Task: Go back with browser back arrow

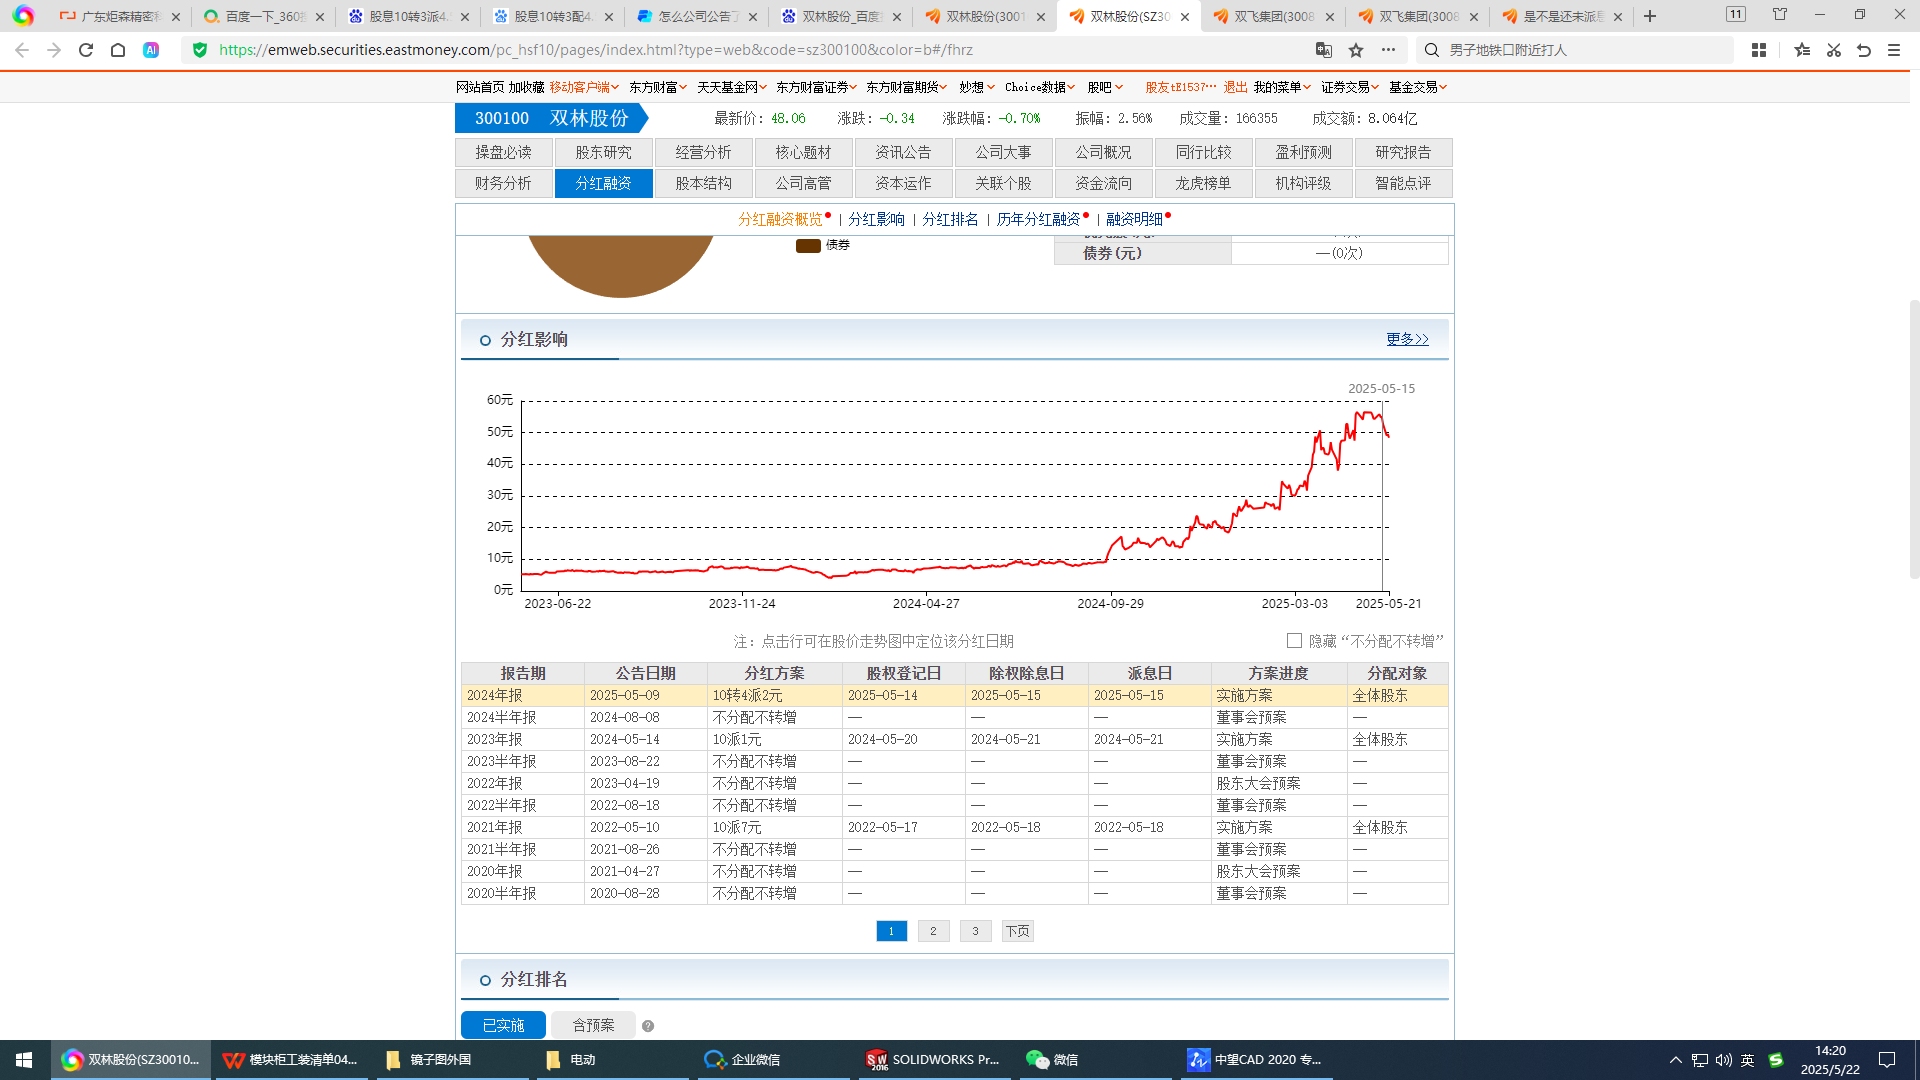Action: pos(22,50)
